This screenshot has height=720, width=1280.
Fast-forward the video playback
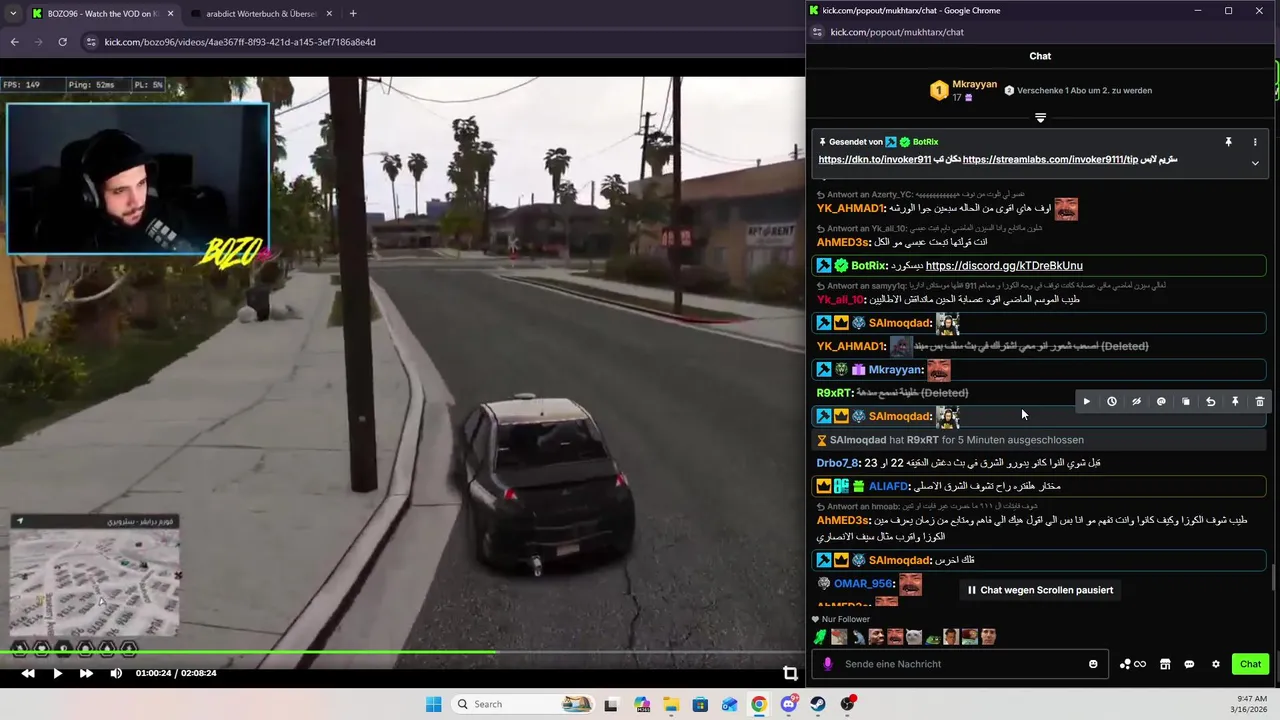86,673
